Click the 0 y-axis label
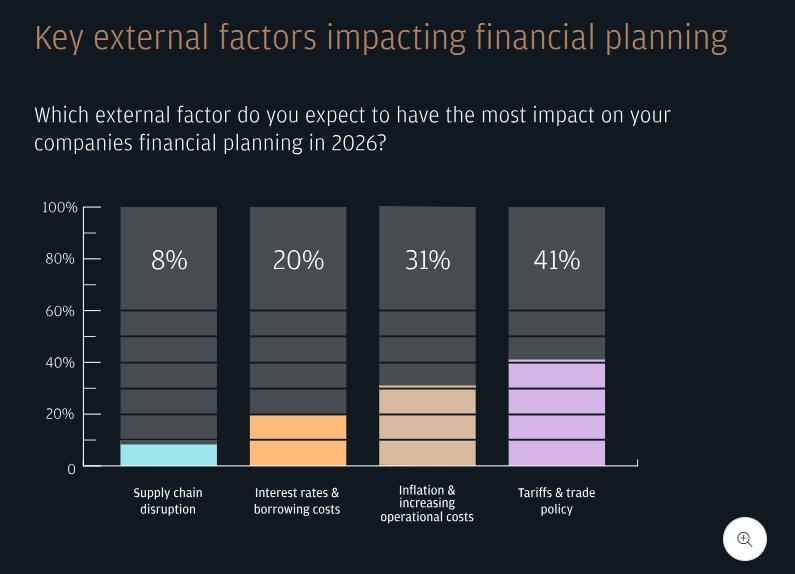The width and height of the screenshot is (795, 574). (x=71, y=468)
